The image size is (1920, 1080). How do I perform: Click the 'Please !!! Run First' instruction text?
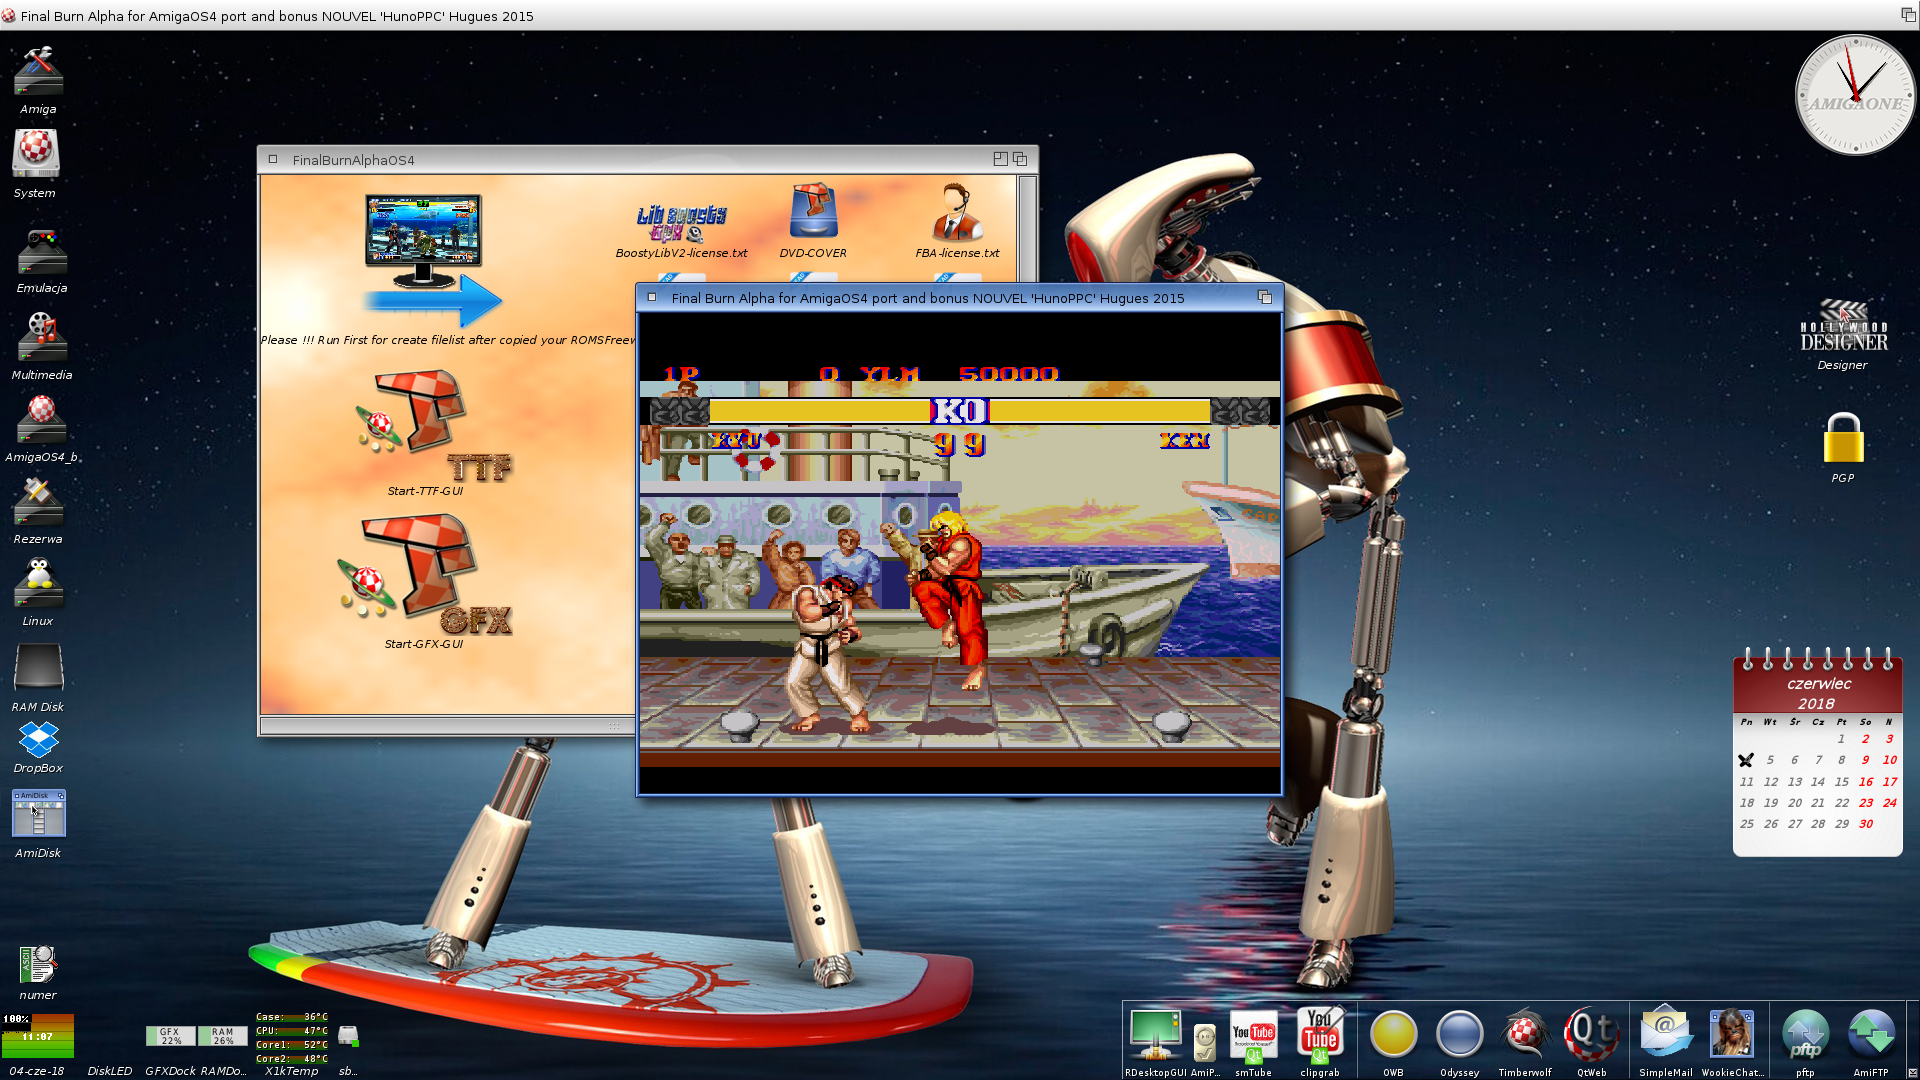[447, 340]
